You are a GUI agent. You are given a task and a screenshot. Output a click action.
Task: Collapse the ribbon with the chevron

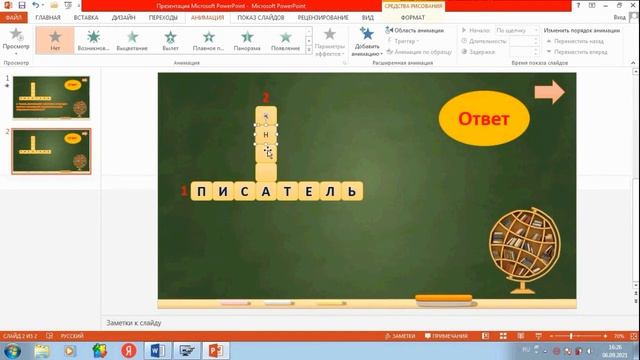coord(633,63)
